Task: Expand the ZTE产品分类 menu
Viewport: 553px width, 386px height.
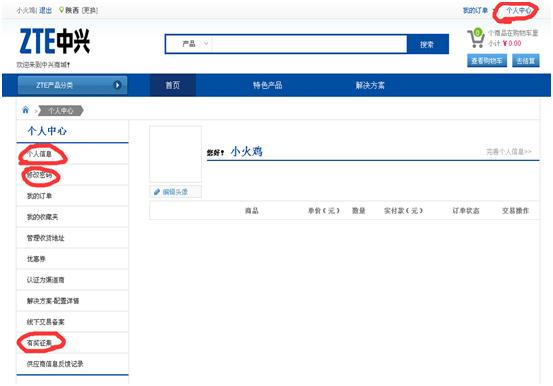Action: (x=72, y=85)
